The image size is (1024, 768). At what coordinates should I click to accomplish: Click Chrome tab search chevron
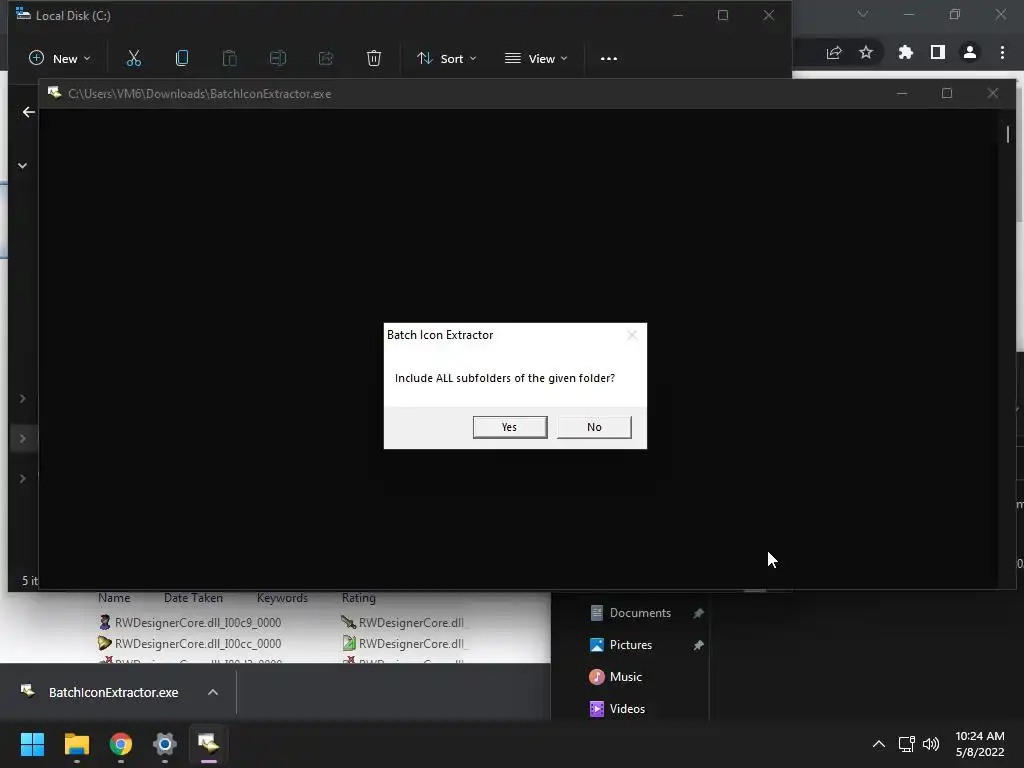point(863,14)
